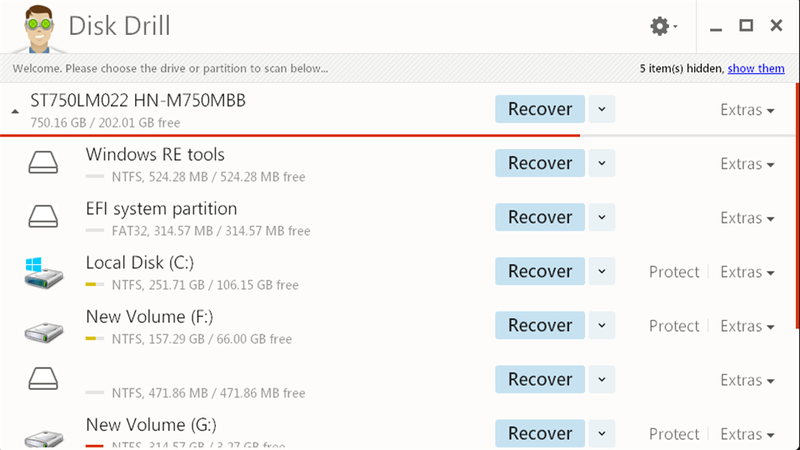Select the New Volume (F:) drive icon
The width and height of the screenshot is (800, 450).
[x=43, y=326]
